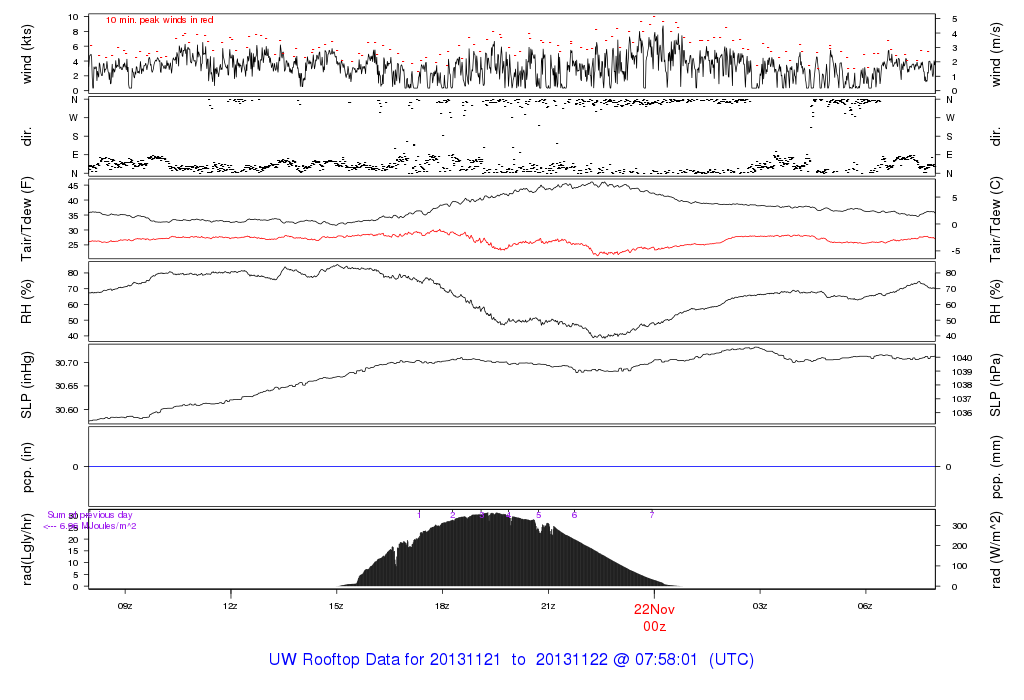Select the Tair/Tdew (C) right axis label
The image size is (1024, 700).
996,219
